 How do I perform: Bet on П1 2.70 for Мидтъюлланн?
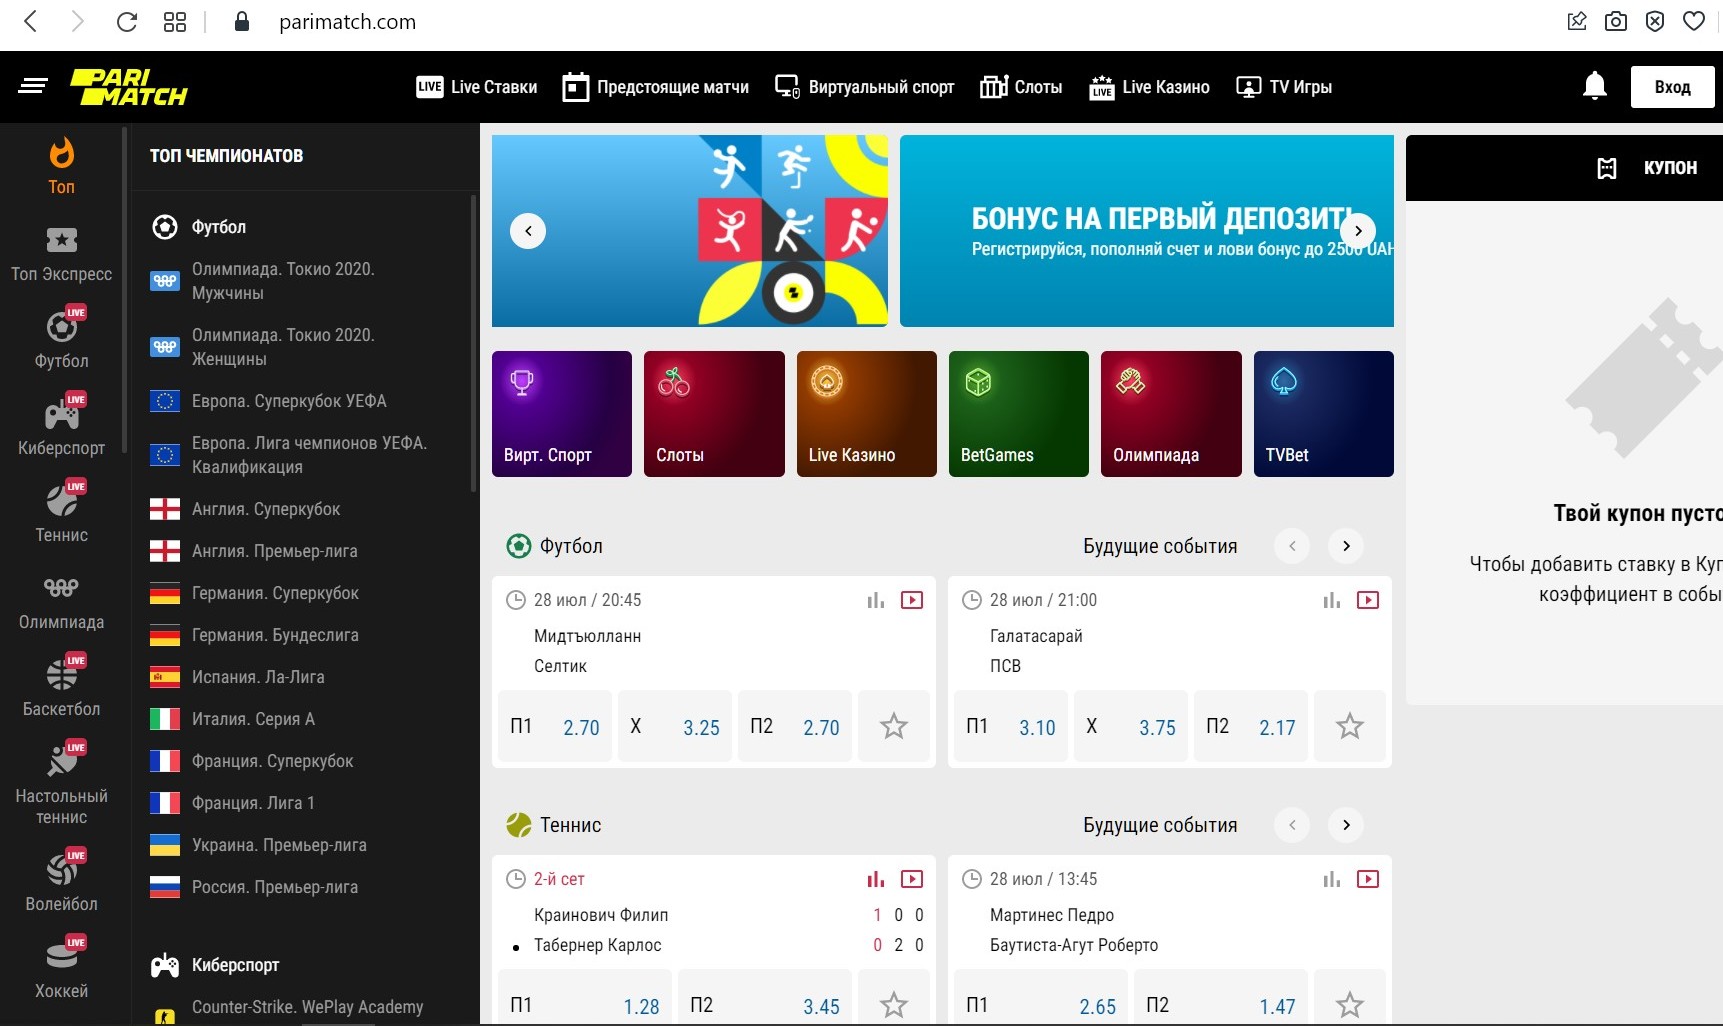pos(555,726)
